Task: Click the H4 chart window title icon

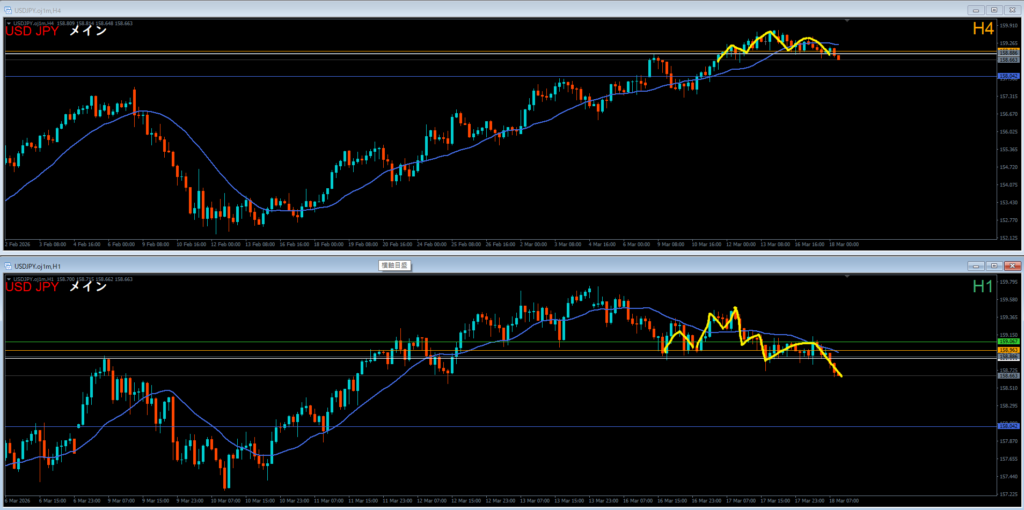Action: click(x=8, y=9)
